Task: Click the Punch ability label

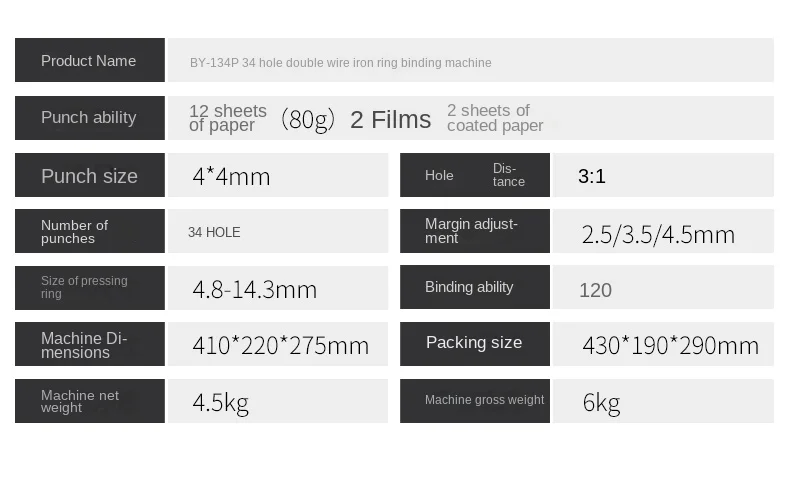Action: coord(89,118)
